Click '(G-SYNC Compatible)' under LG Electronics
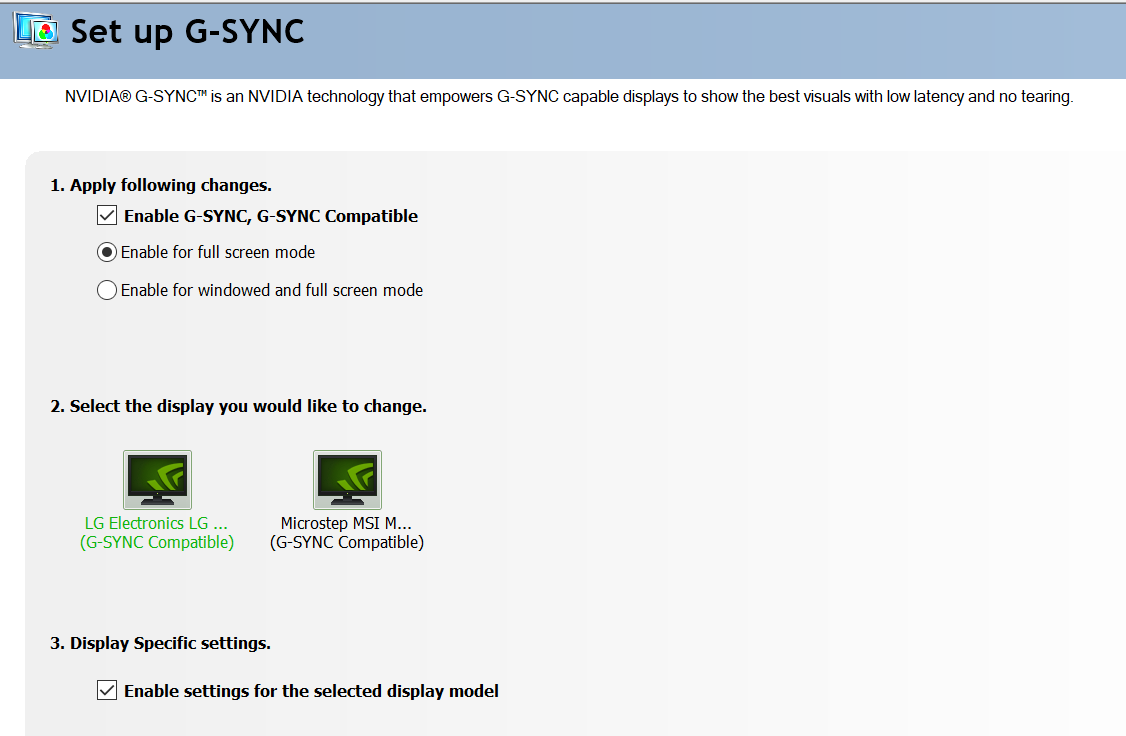 [157, 542]
